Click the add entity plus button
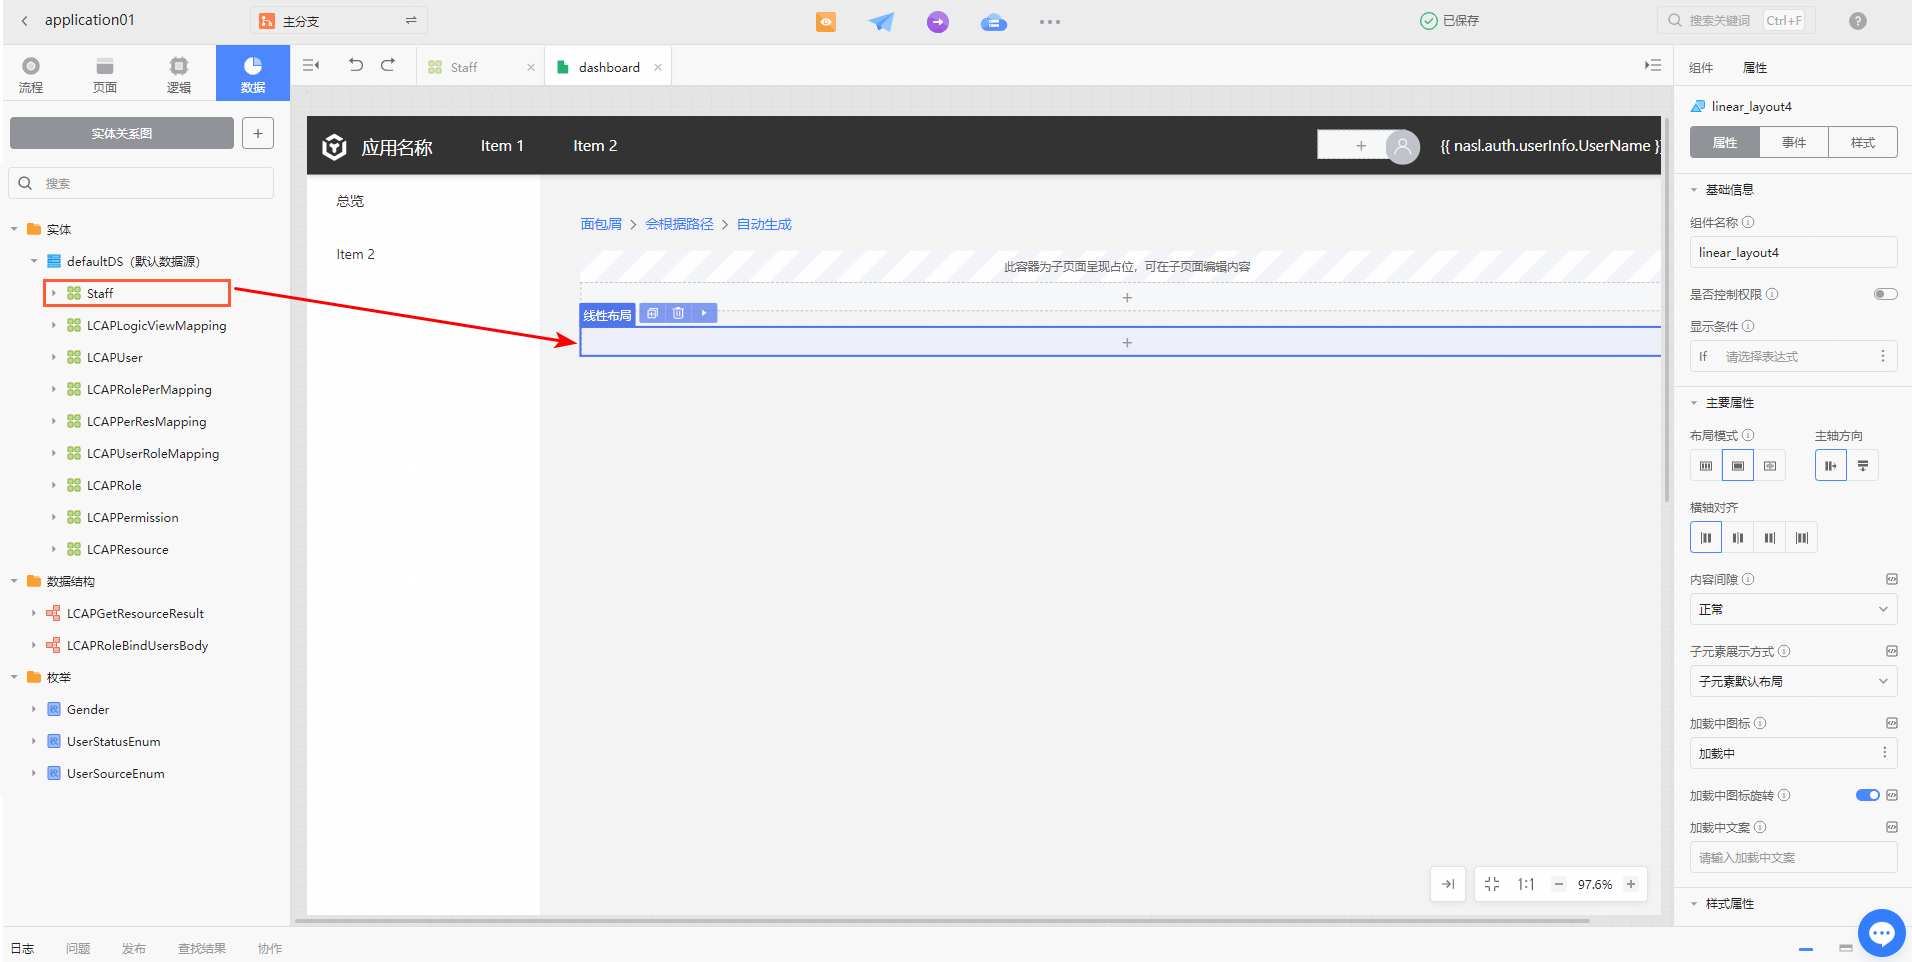 [258, 133]
